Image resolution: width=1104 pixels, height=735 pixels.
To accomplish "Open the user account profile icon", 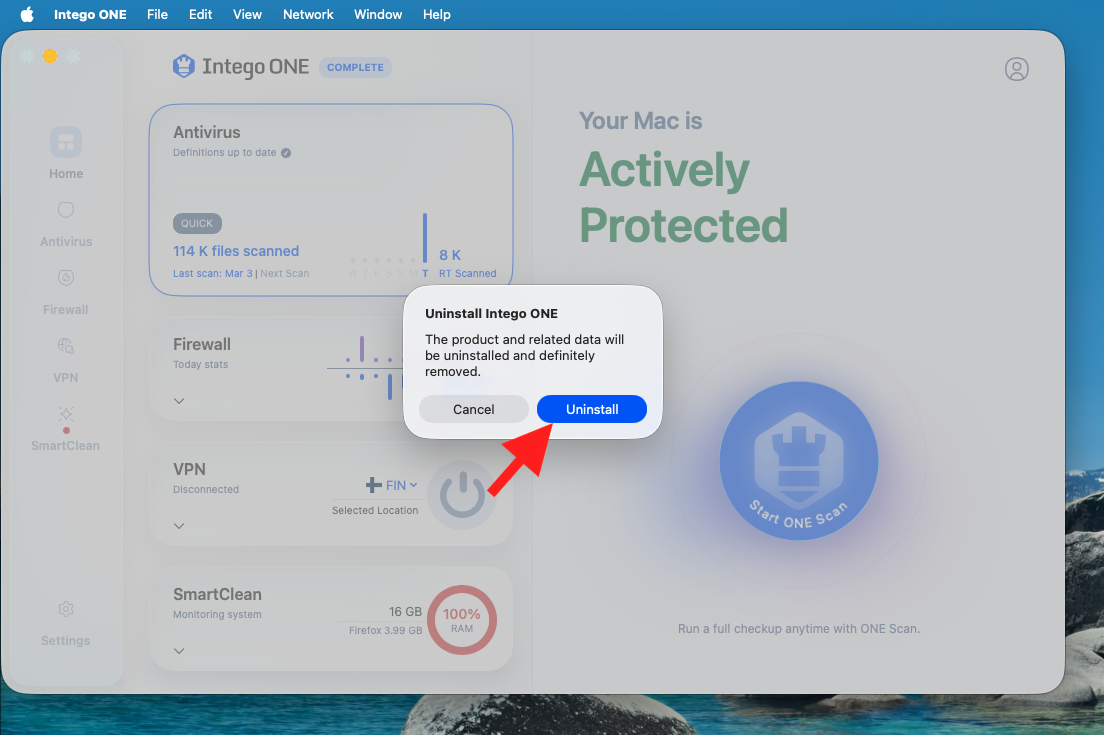I will point(1016,69).
